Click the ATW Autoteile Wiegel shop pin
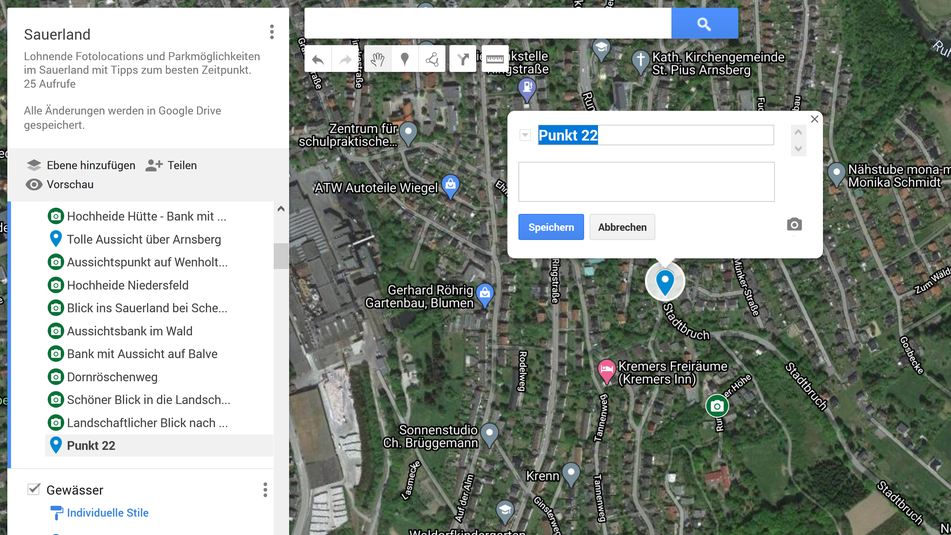The width and height of the screenshot is (951, 535). point(450,186)
